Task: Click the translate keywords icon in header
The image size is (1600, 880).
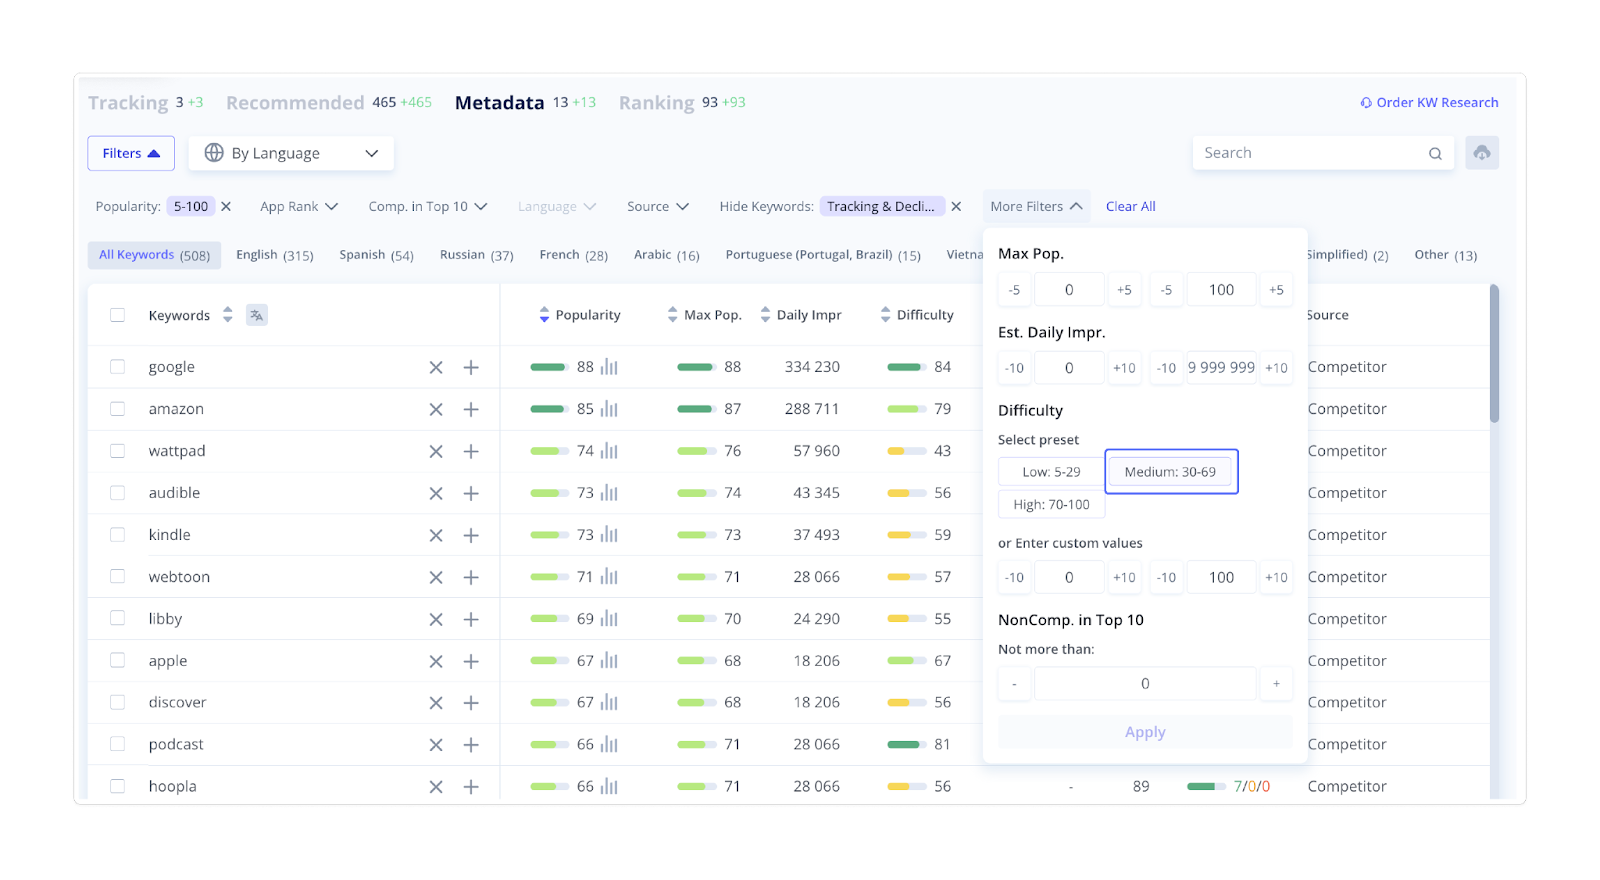Action: coord(257,315)
